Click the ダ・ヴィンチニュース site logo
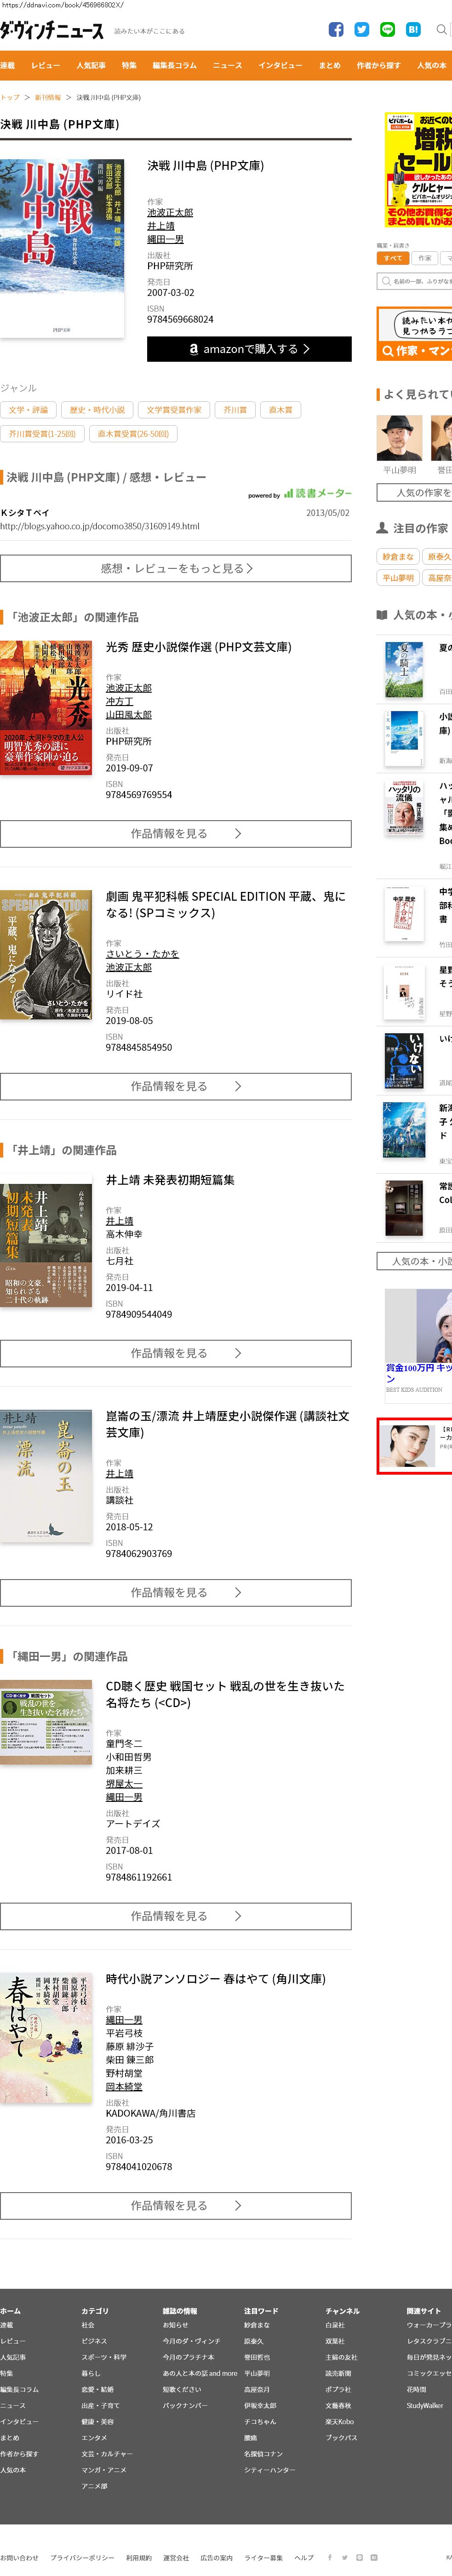The image size is (452, 2576). pyautogui.click(x=52, y=31)
